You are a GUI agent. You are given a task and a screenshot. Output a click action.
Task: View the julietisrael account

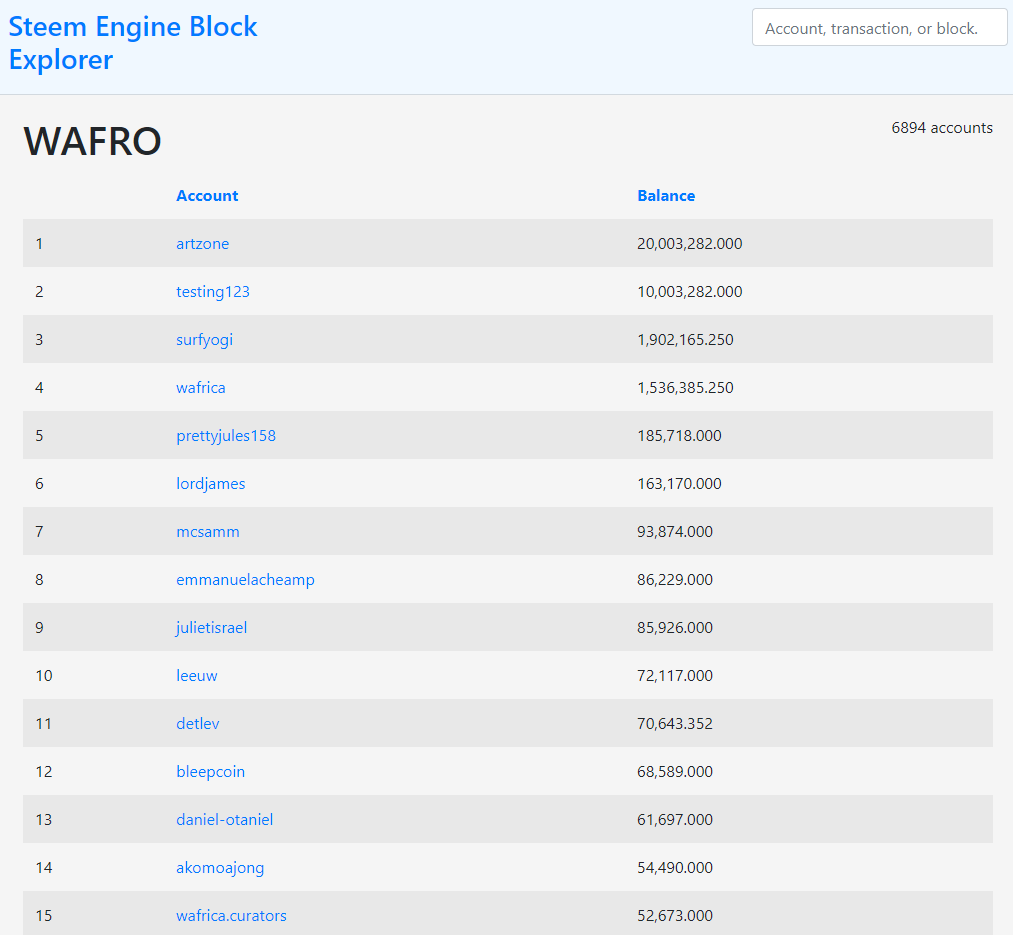tap(211, 628)
